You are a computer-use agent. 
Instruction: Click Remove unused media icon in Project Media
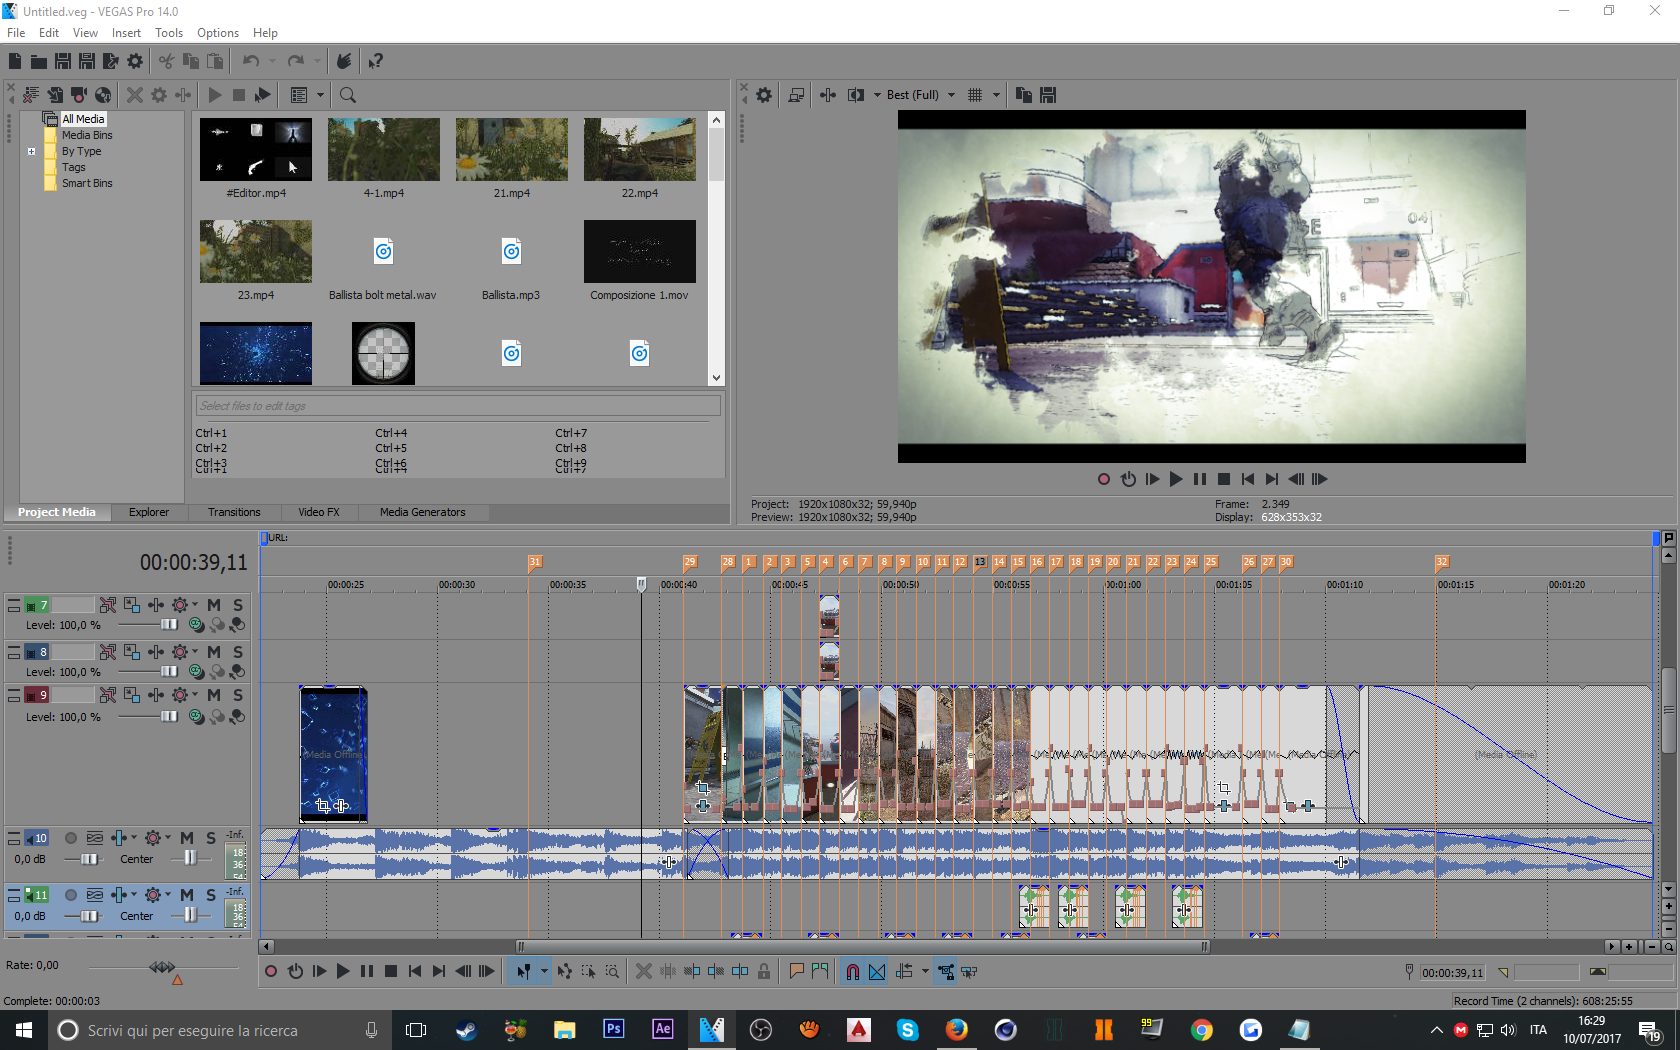click(x=31, y=95)
